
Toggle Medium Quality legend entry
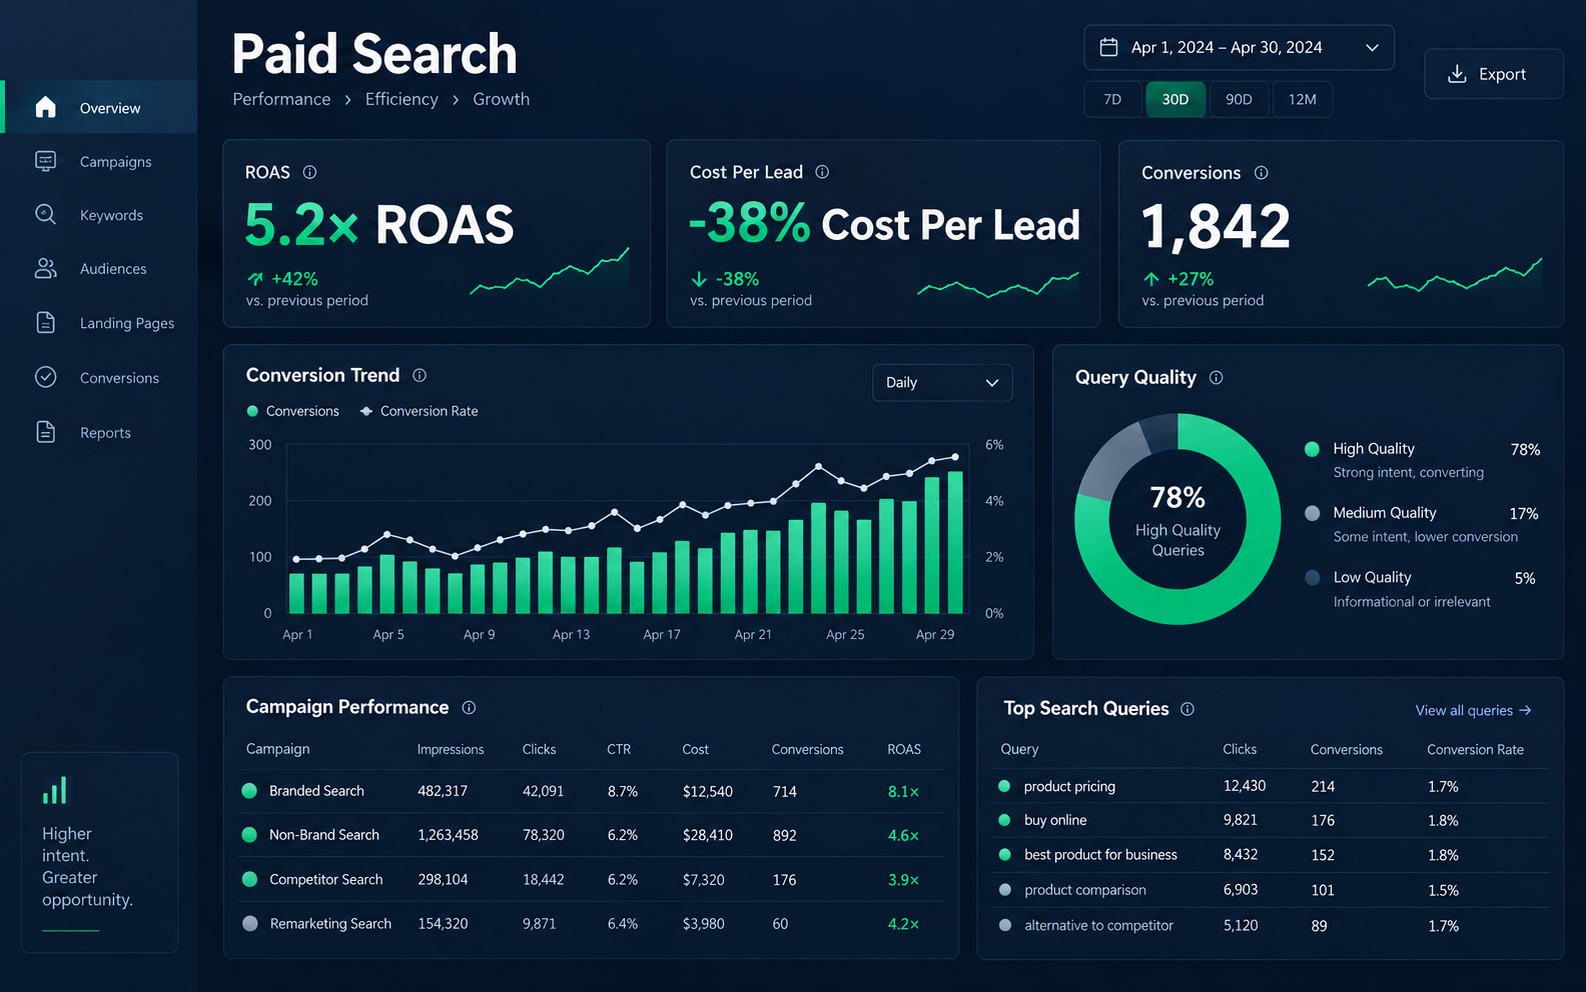1371,513
